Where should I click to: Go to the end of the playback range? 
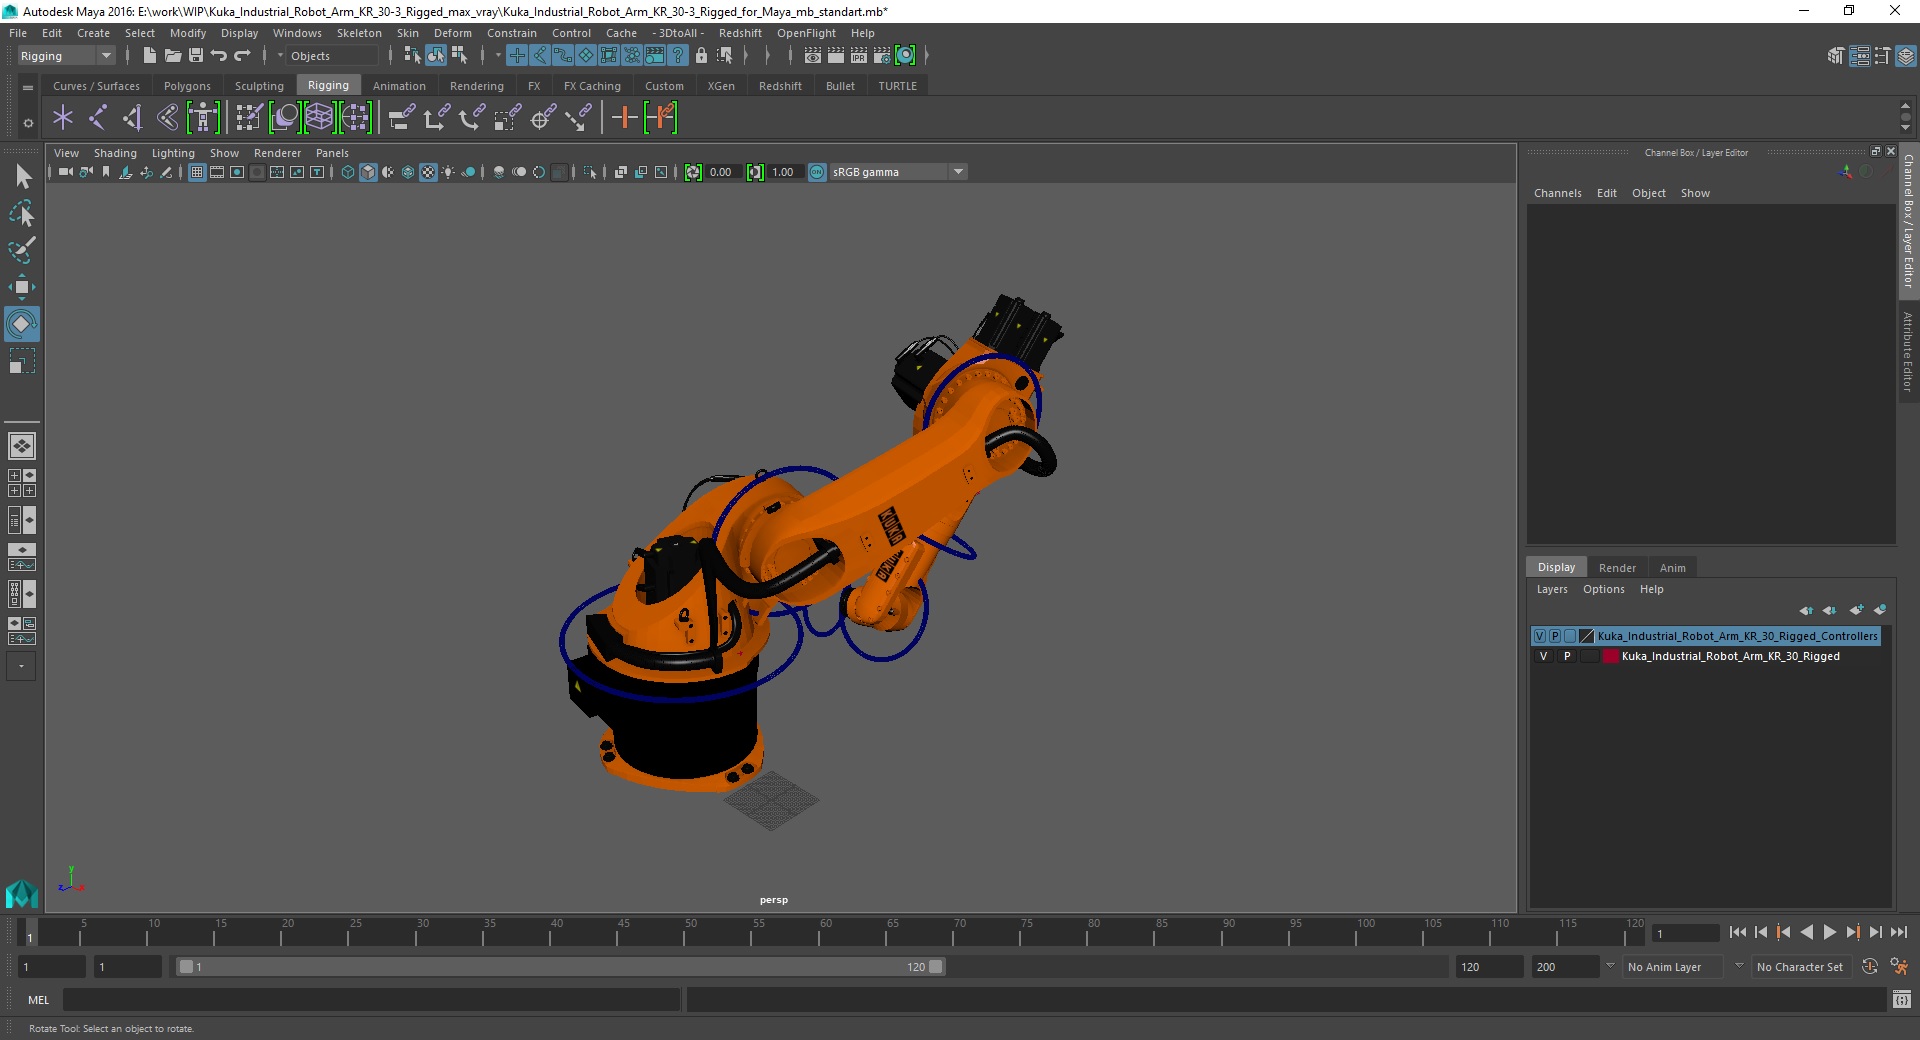tap(1898, 932)
